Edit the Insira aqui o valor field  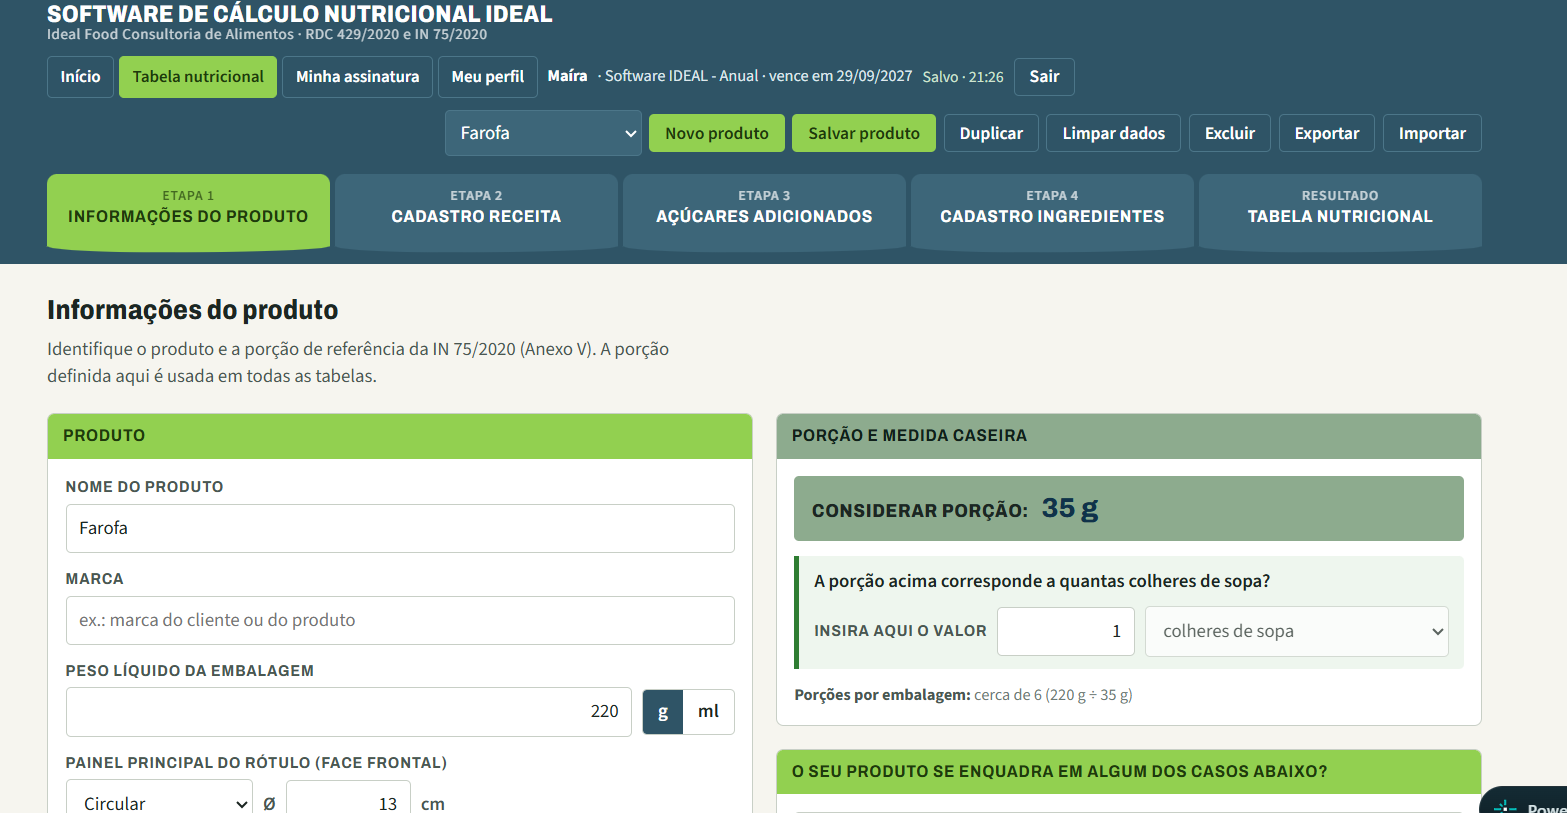(1065, 631)
